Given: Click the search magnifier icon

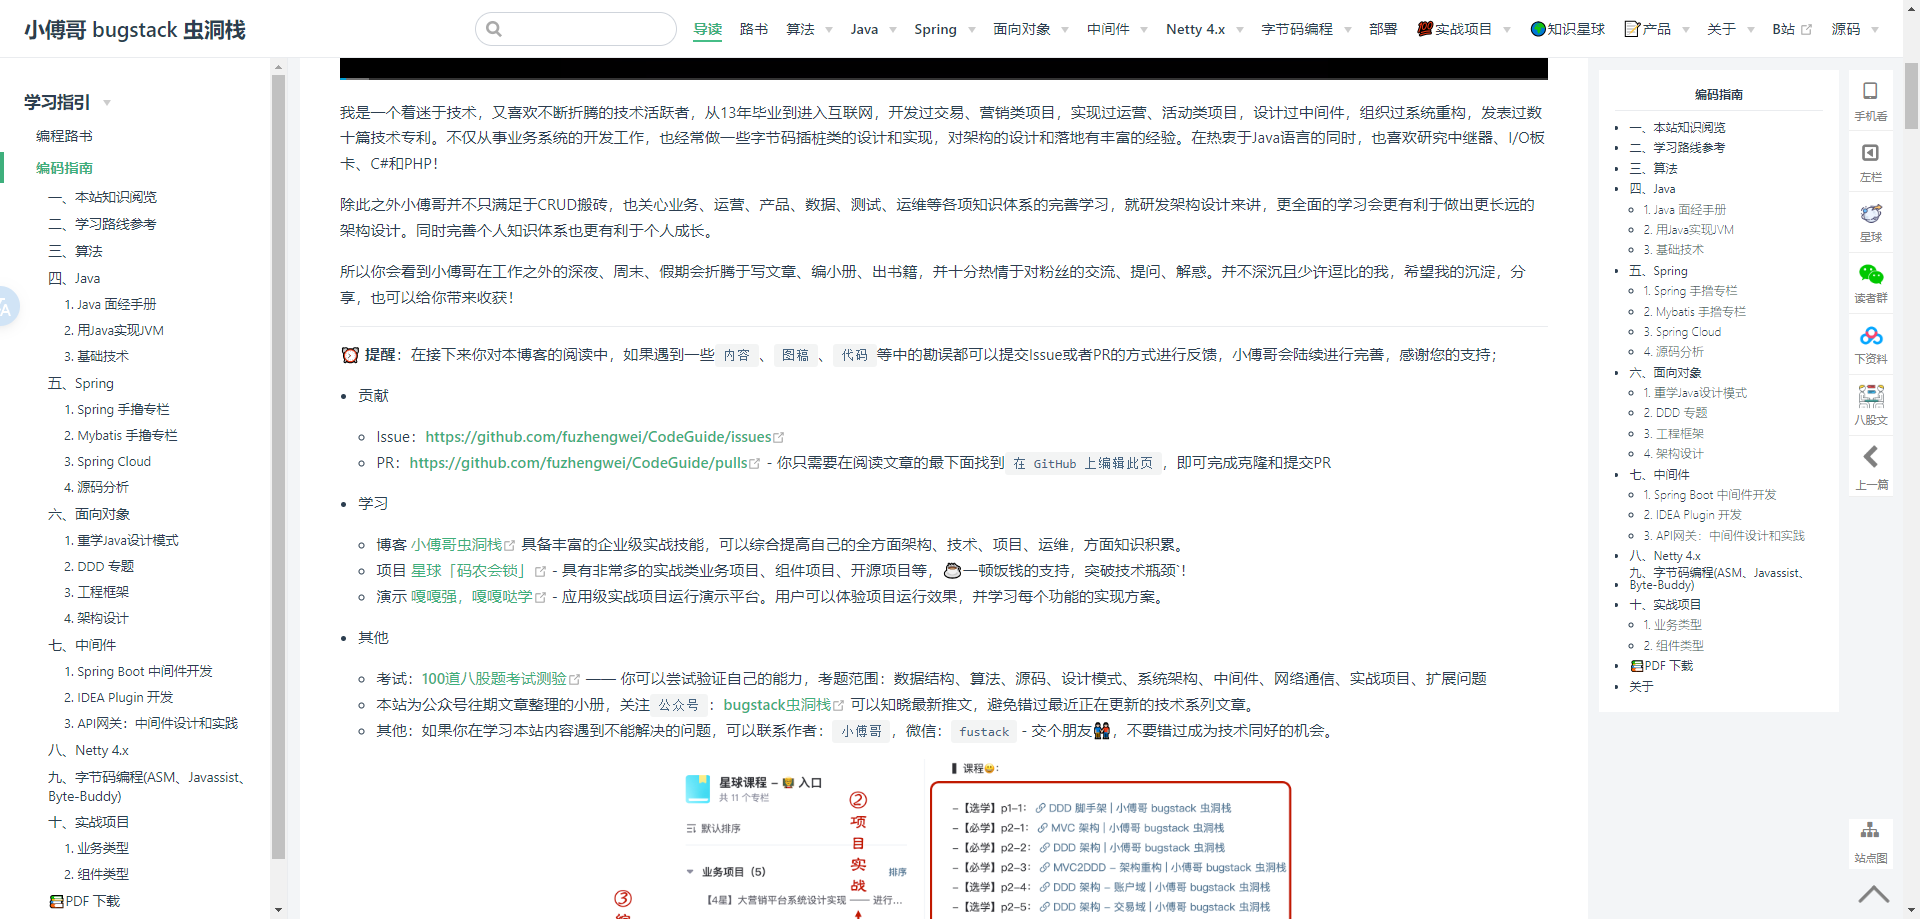Looking at the screenshot, I should [493, 29].
